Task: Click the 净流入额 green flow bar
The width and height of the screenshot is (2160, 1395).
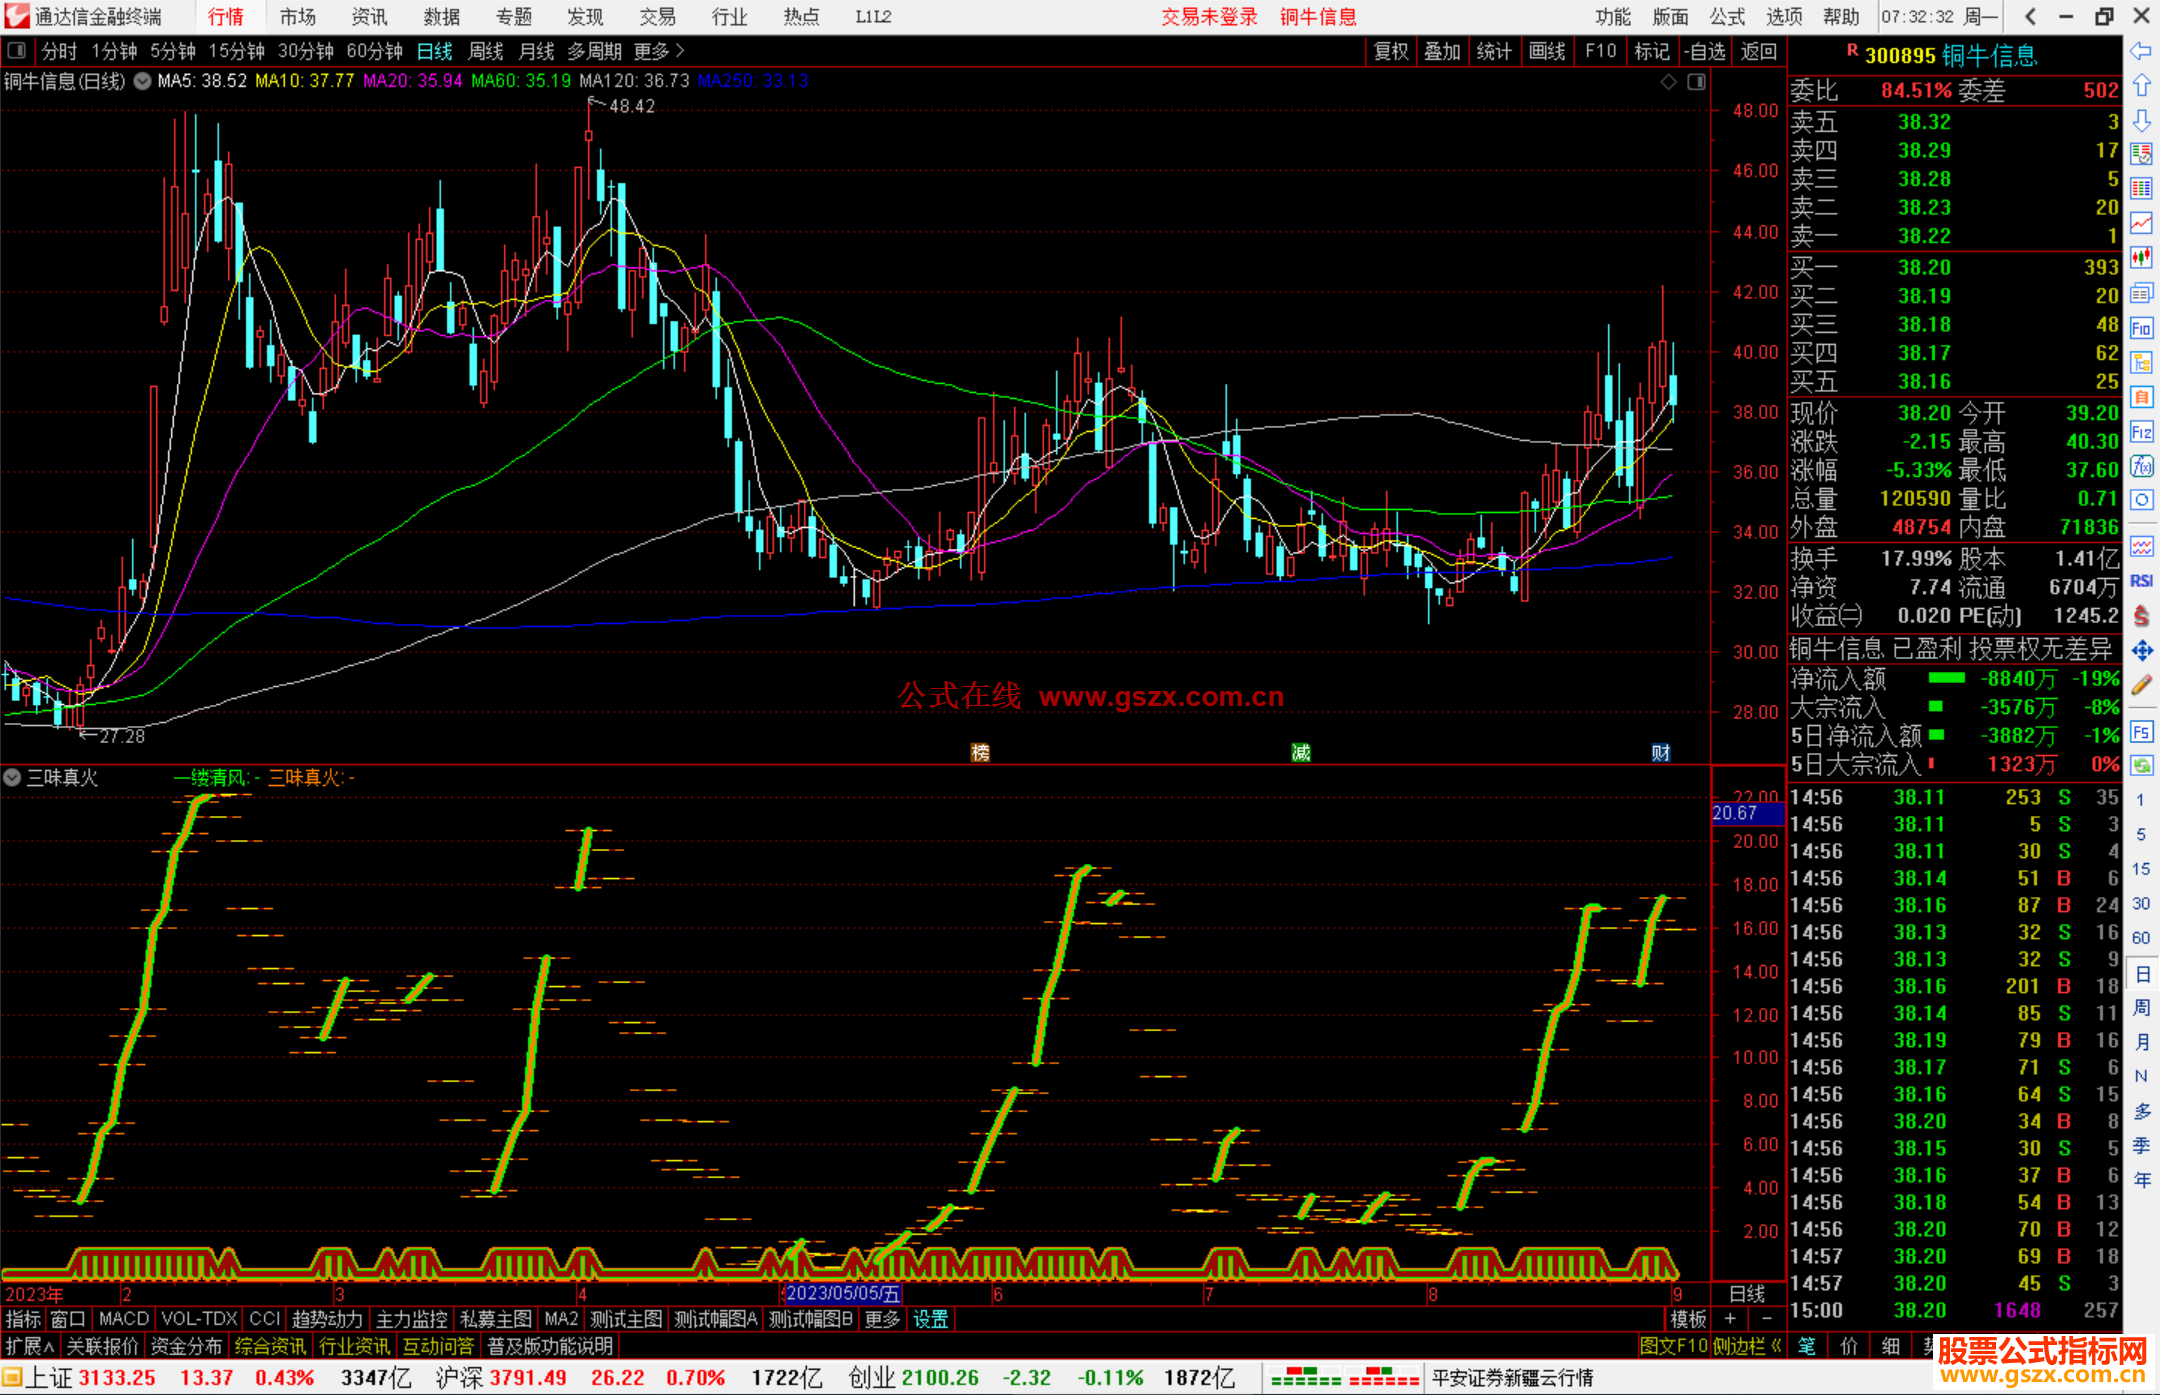Action: pyautogui.click(x=1946, y=679)
